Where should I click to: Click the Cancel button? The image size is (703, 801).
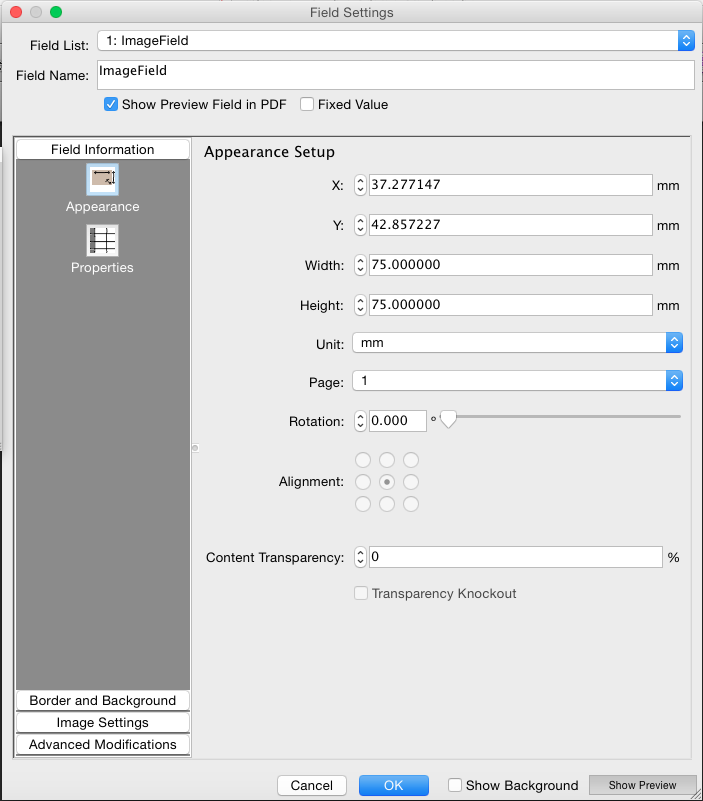pos(312,785)
